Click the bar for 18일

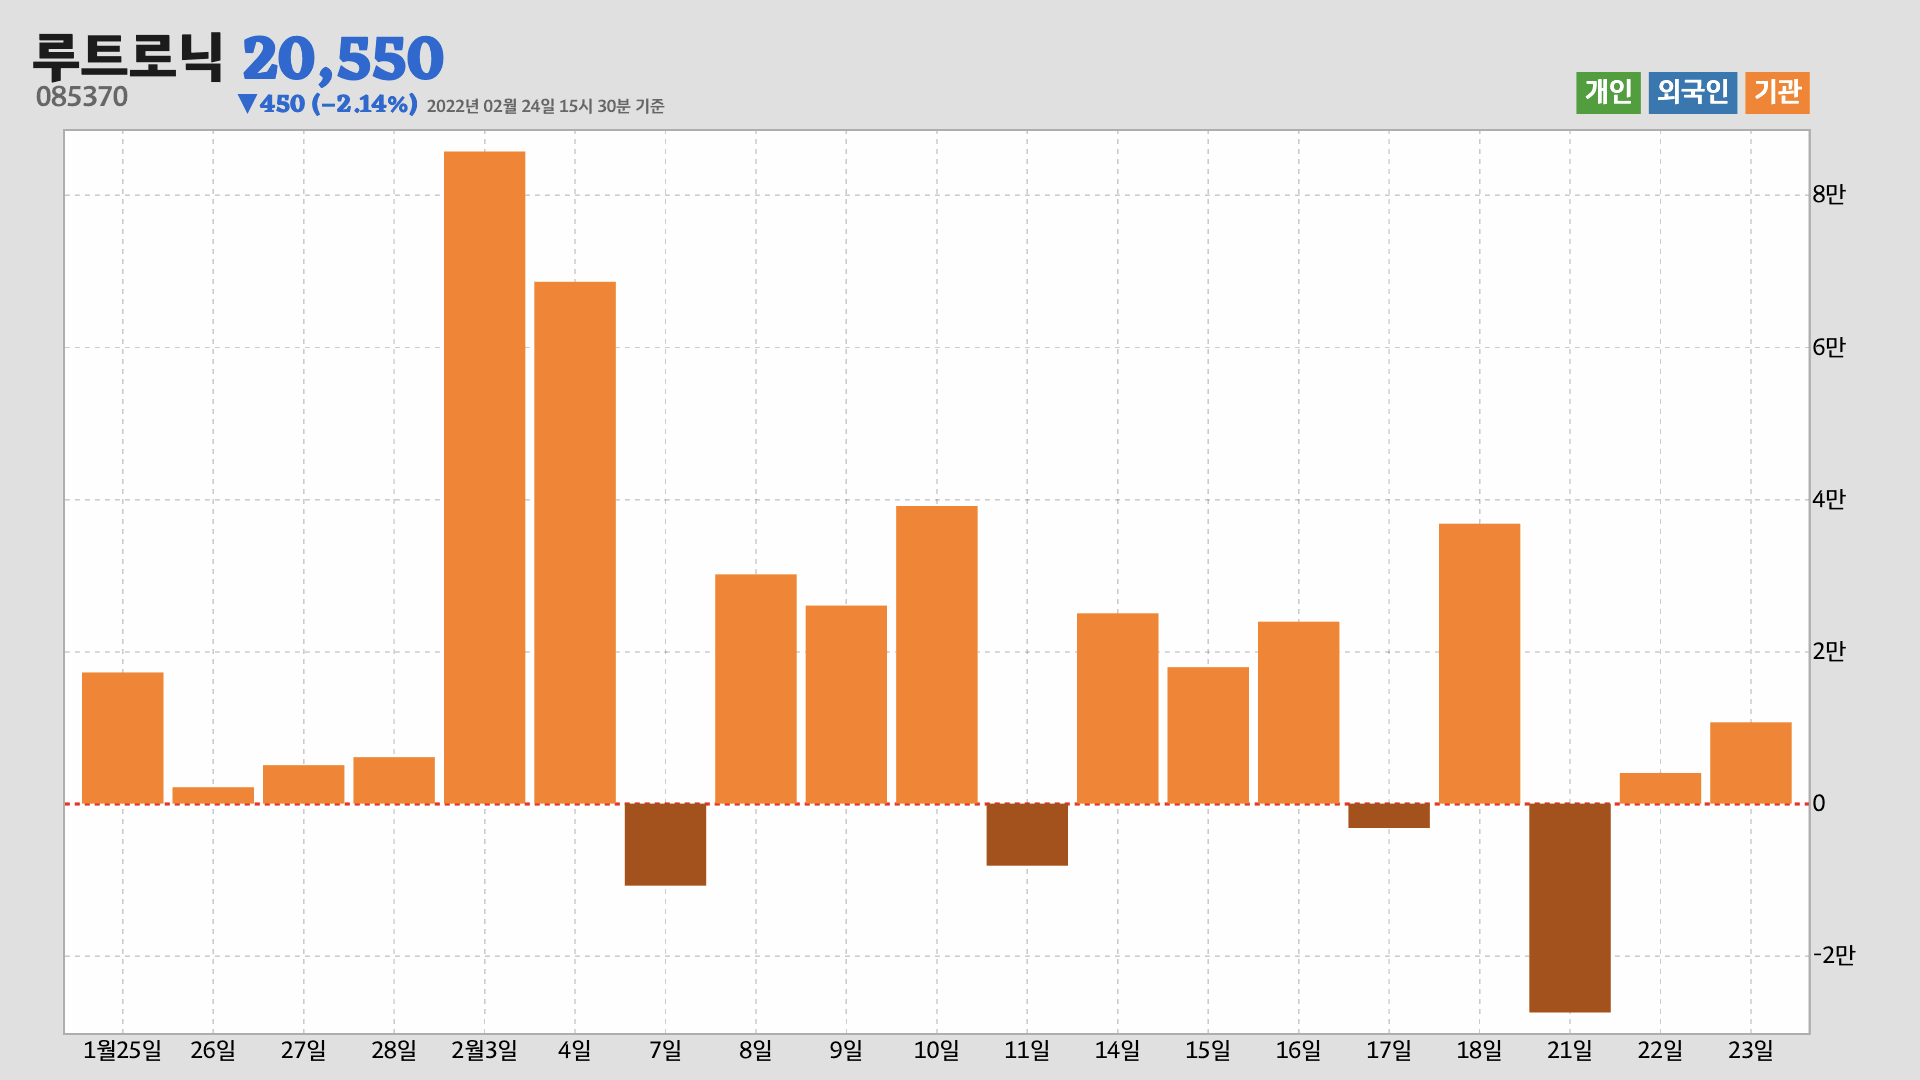pos(1480,664)
